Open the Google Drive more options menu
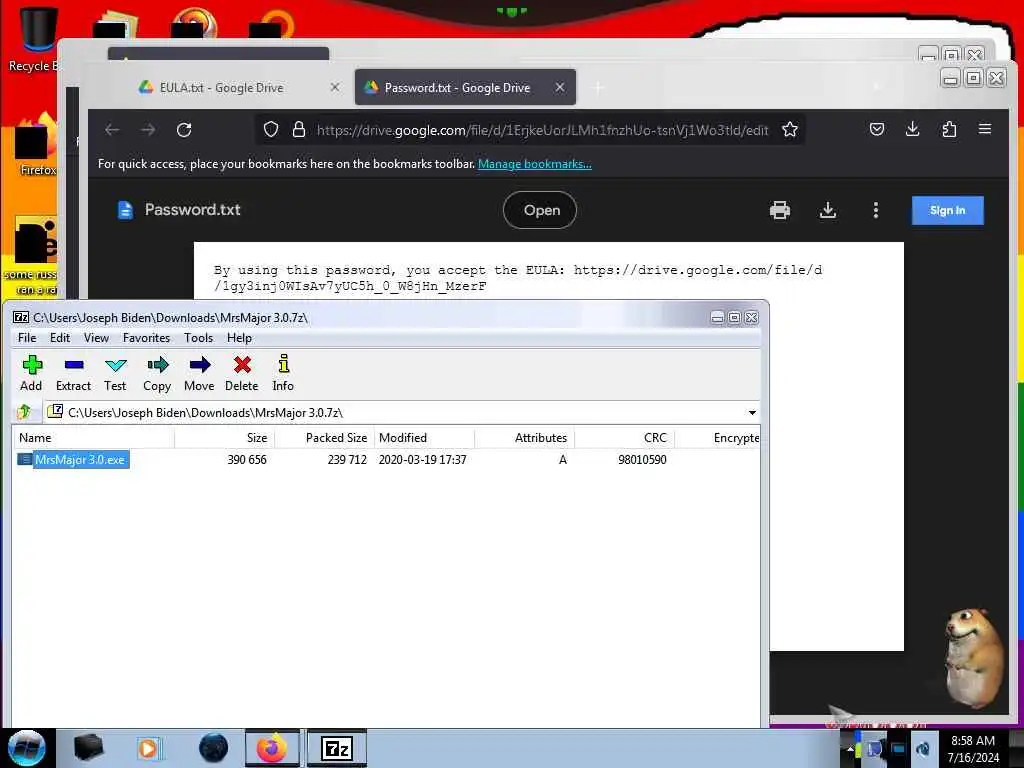Image resolution: width=1024 pixels, height=768 pixels. [876, 210]
